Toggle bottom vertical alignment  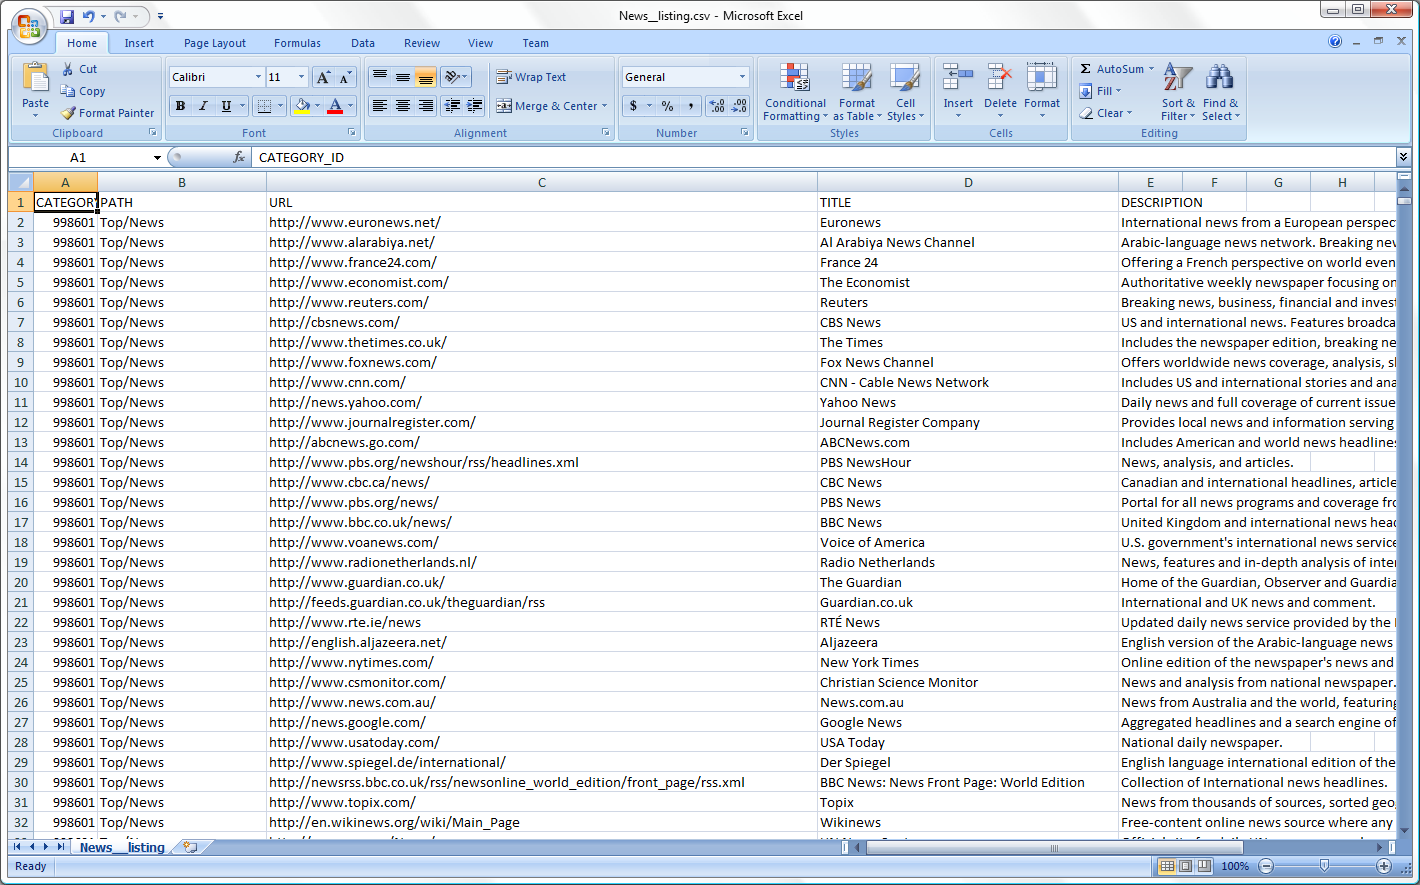coord(426,77)
